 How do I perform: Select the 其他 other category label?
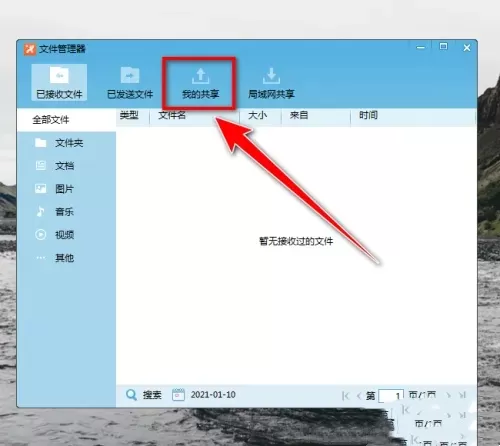pos(64,258)
